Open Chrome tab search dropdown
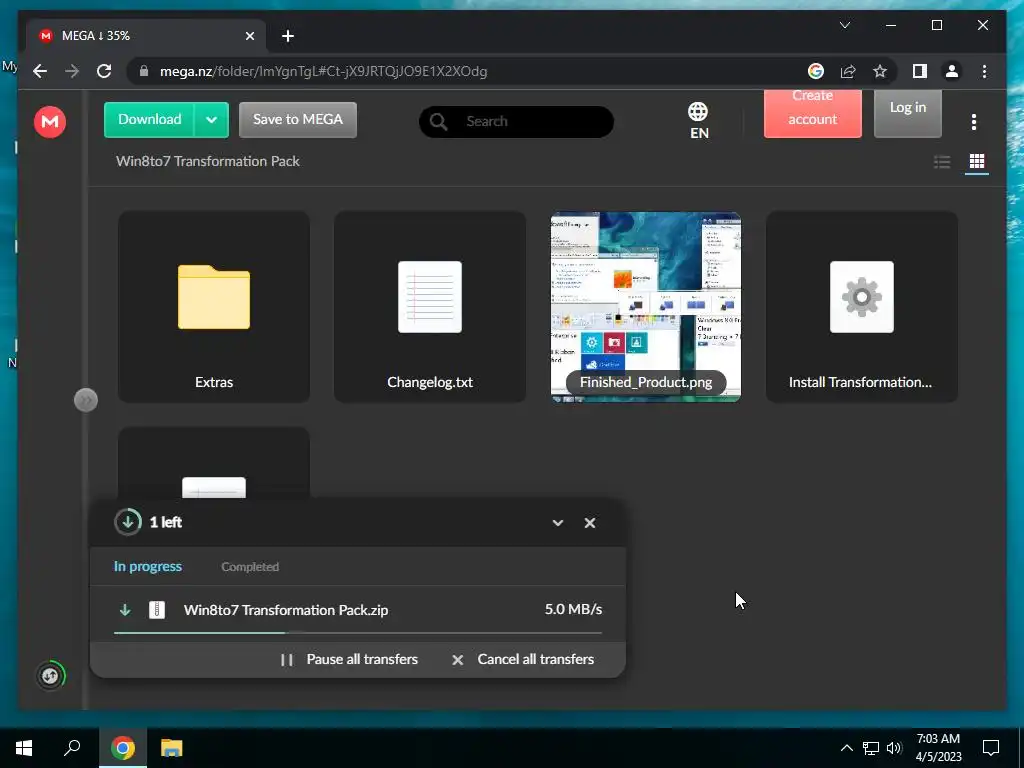This screenshot has width=1024, height=768. [844, 25]
